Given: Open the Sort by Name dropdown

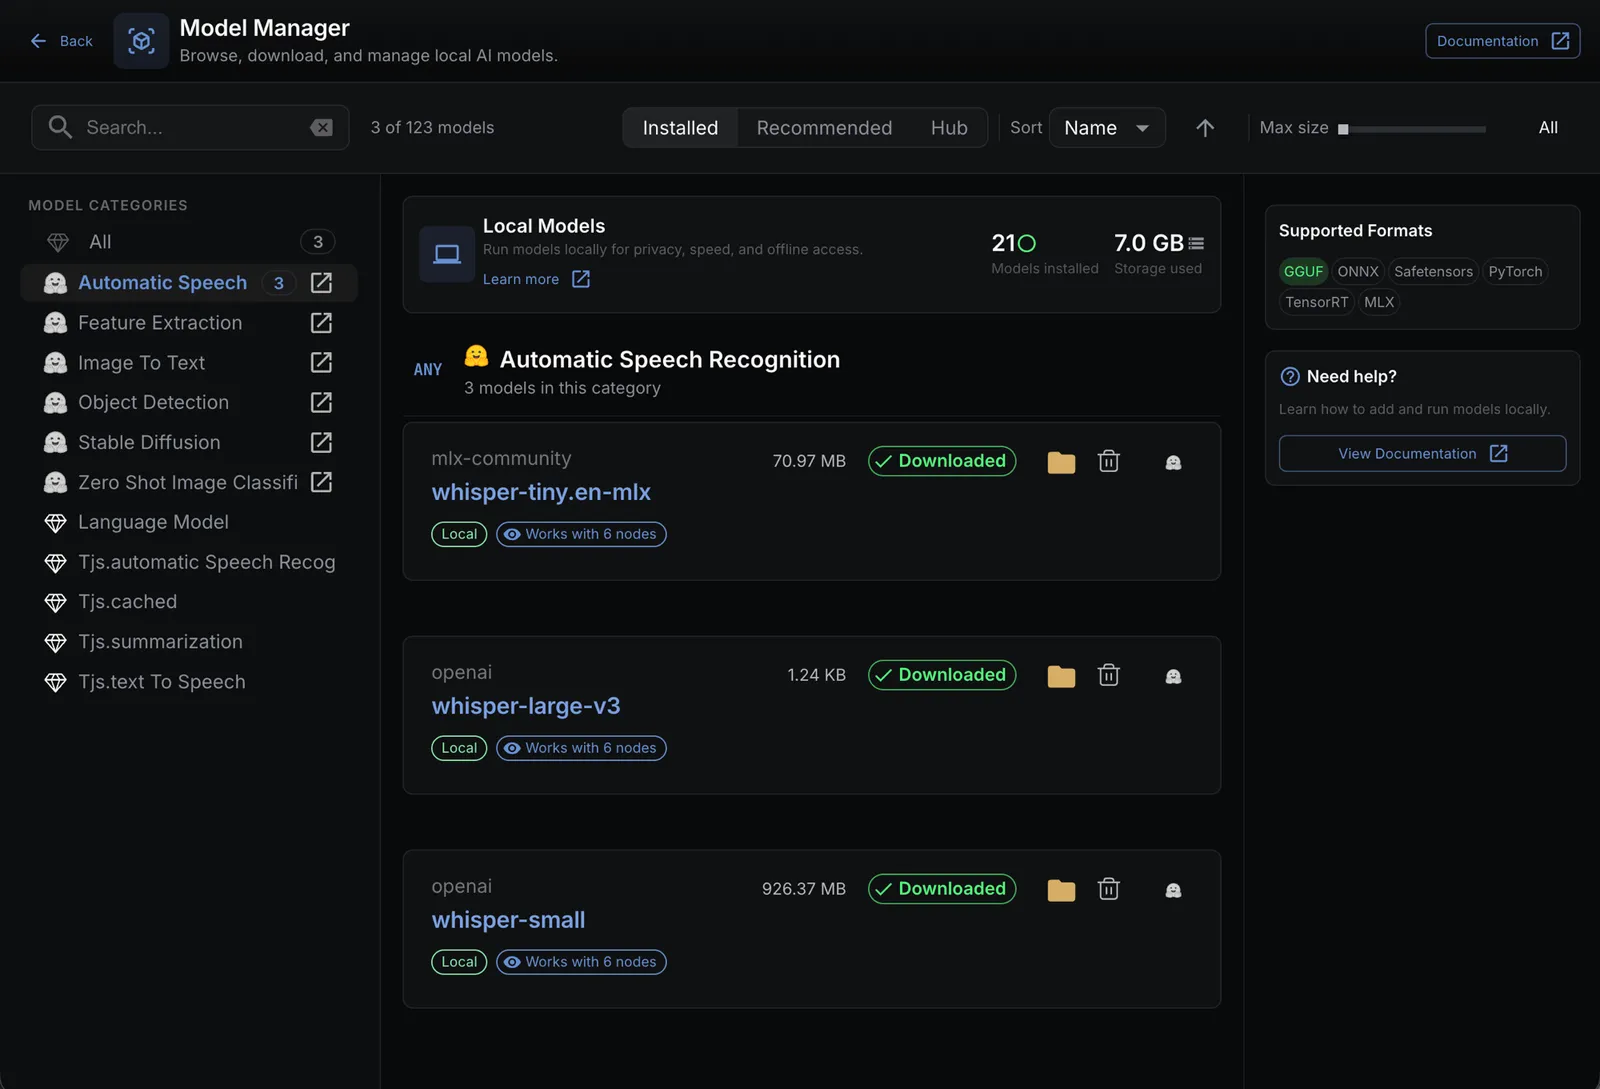Looking at the screenshot, I should 1107,128.
